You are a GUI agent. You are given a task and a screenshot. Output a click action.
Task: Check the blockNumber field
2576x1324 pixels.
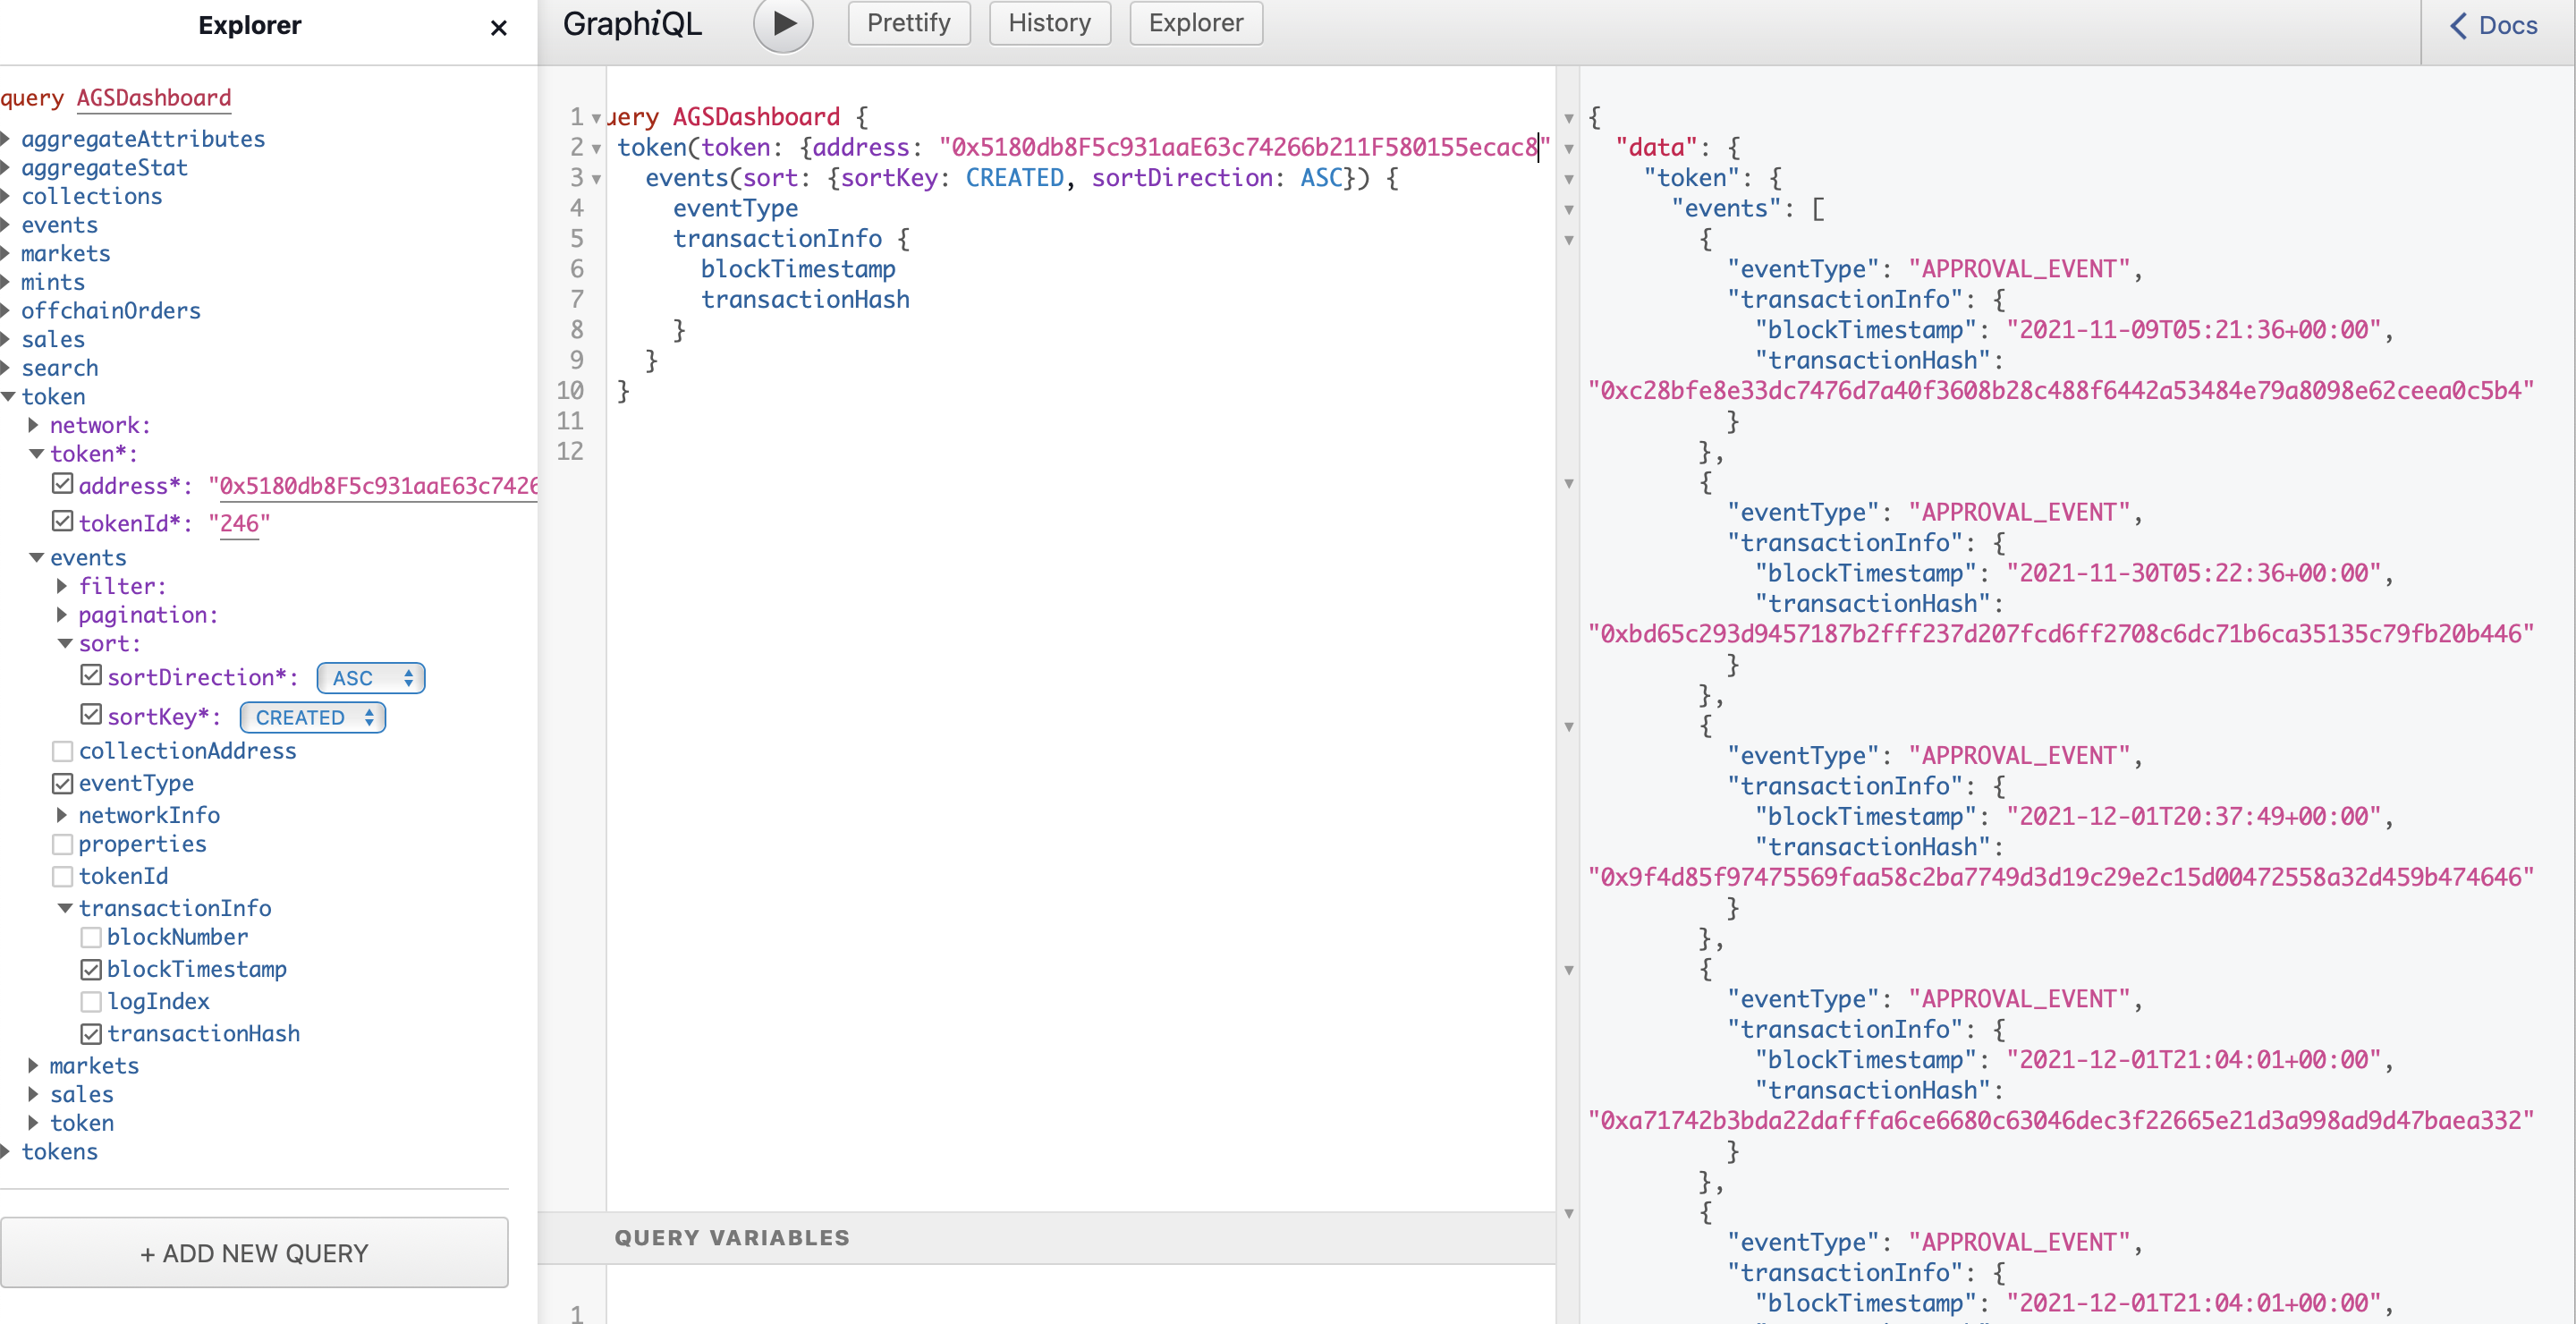91,938
